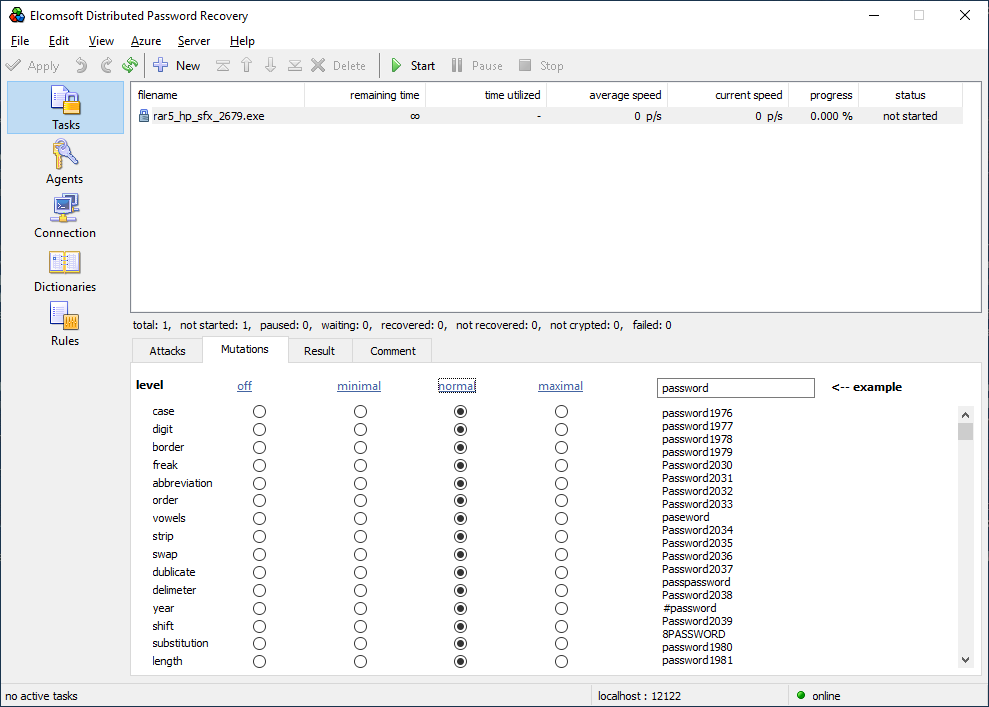989x707 pixels.
Task: Move task to top of queue
Action: (x=223, y=66)
